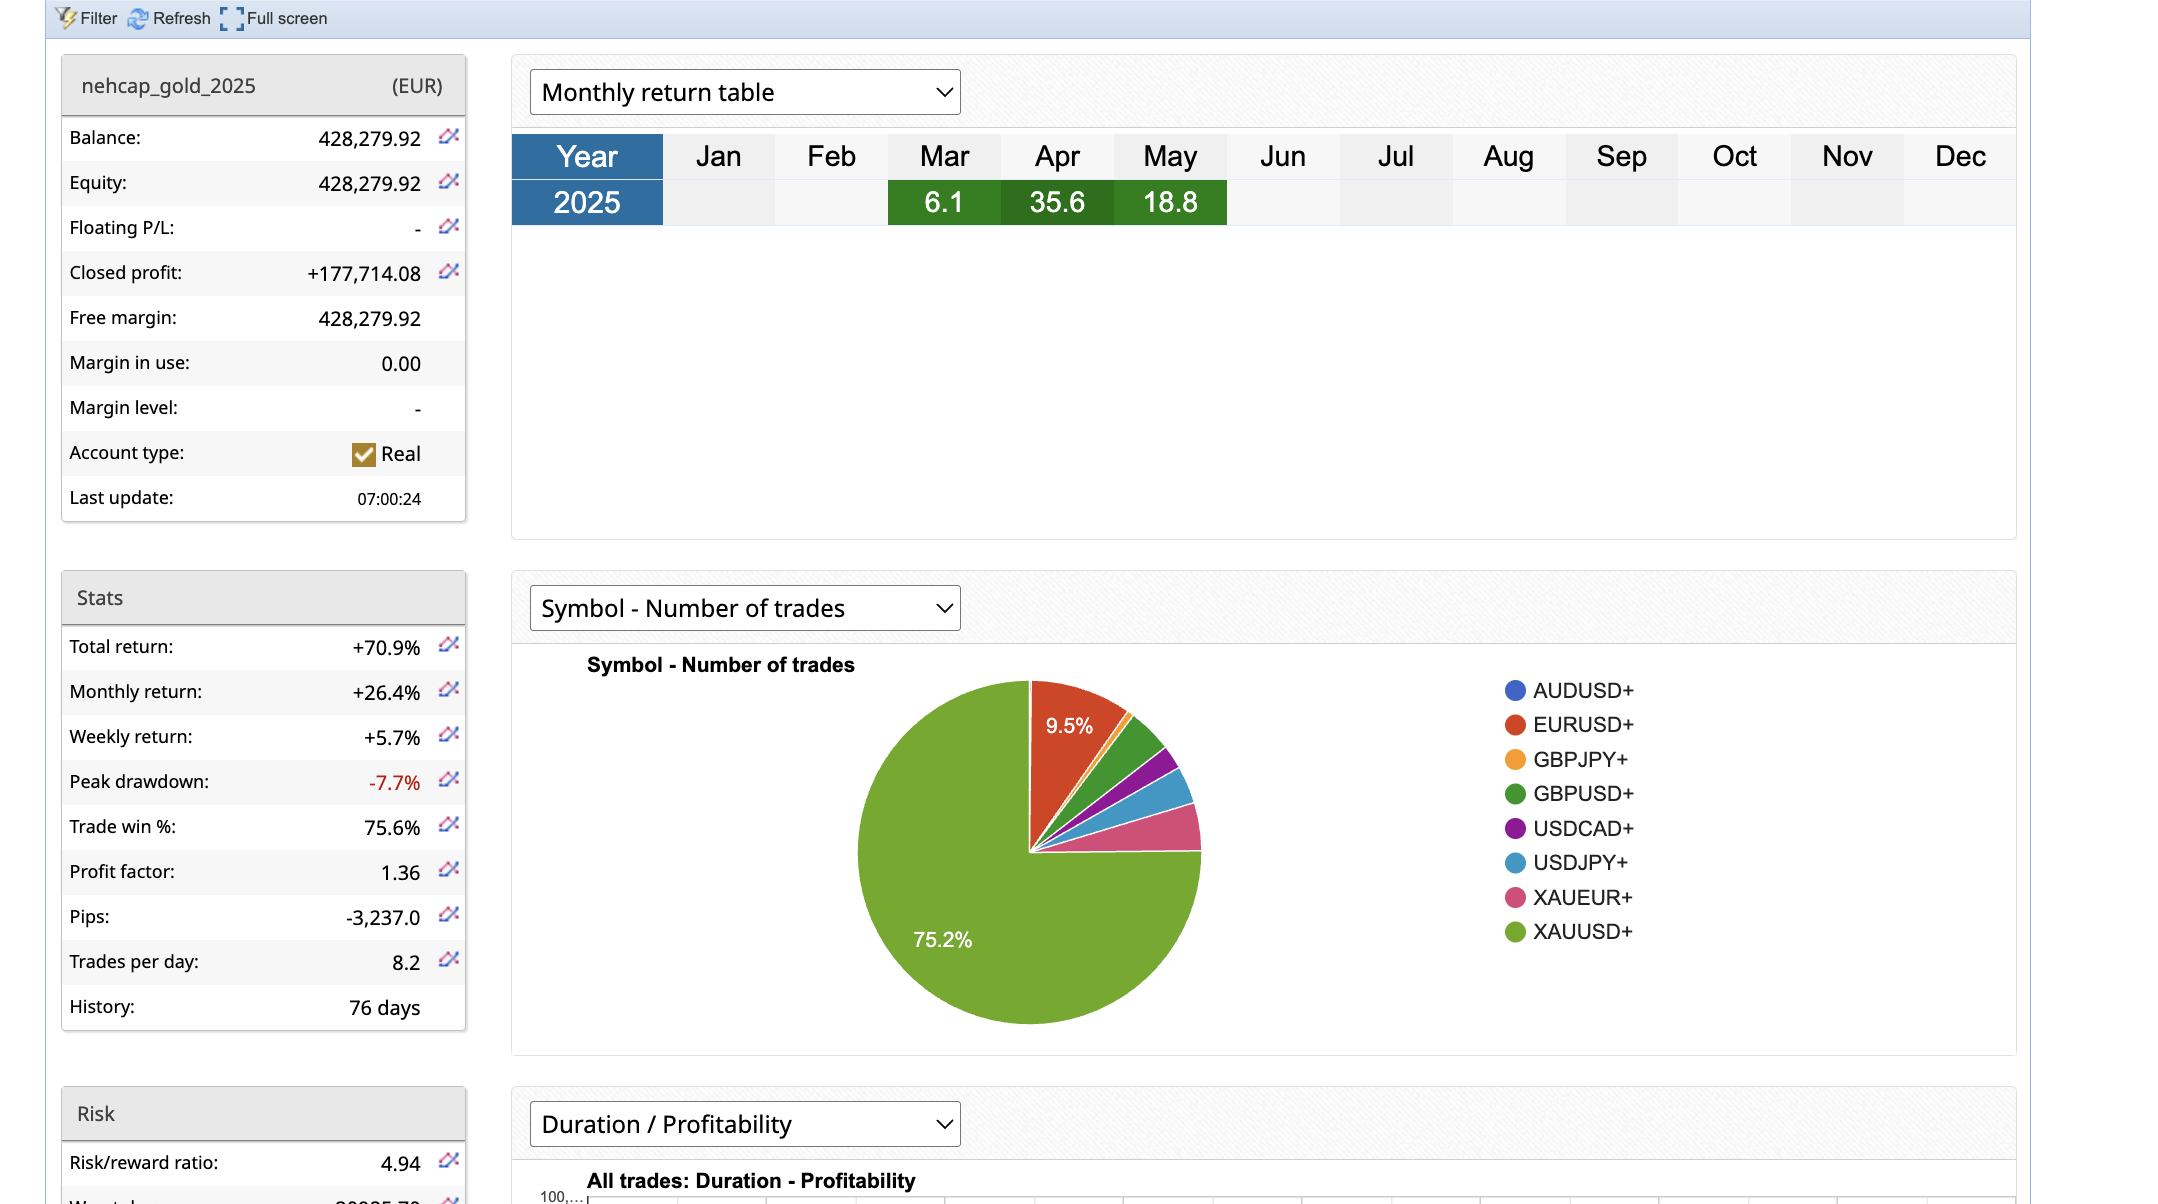The width and height of the screenshot is (2158, 1204).
Task: Open the chart icon for Profit factor
Action: (x=449, y=870)
